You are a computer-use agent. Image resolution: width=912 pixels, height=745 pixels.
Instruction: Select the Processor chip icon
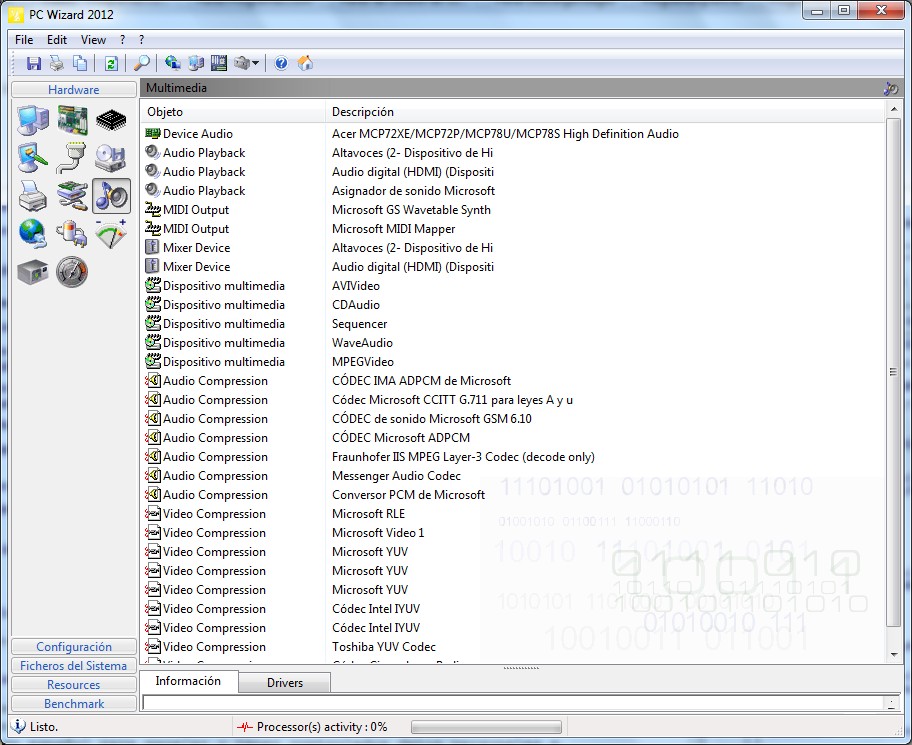tap(111, 120)
